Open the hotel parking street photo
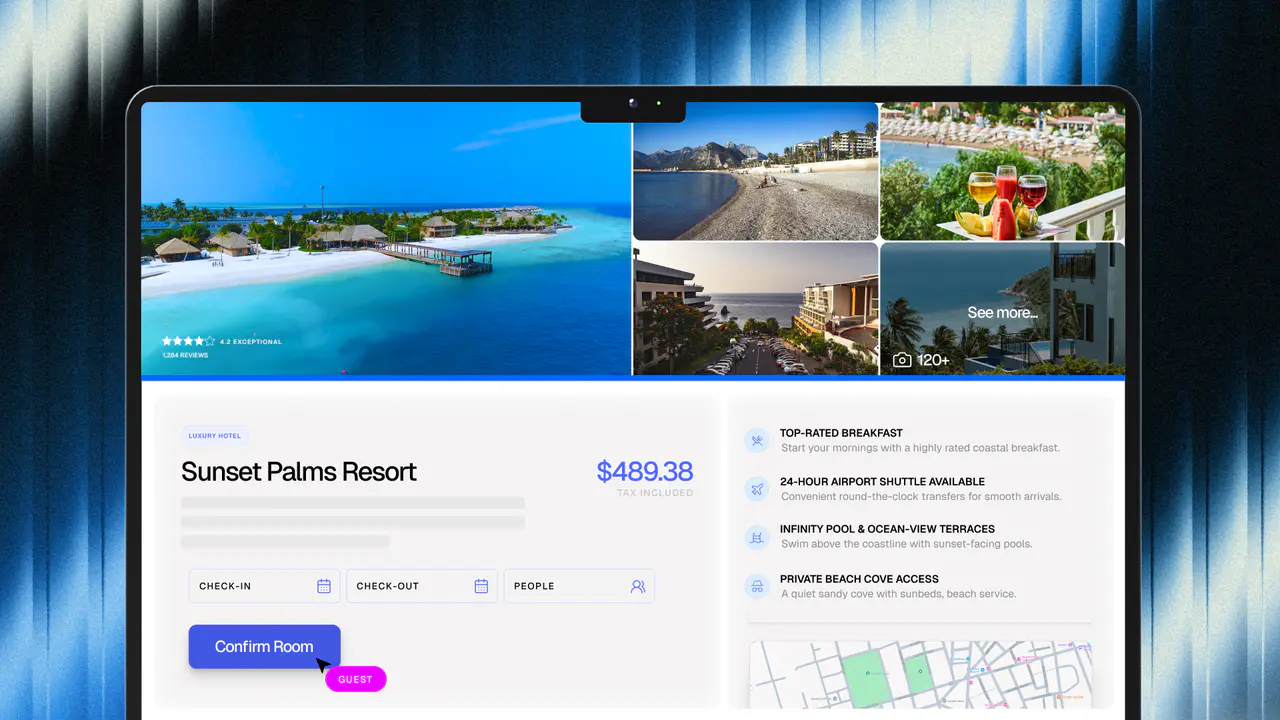Image resolution: width=1280 pixels, height=720 pixels. click(x=755, y=309)
